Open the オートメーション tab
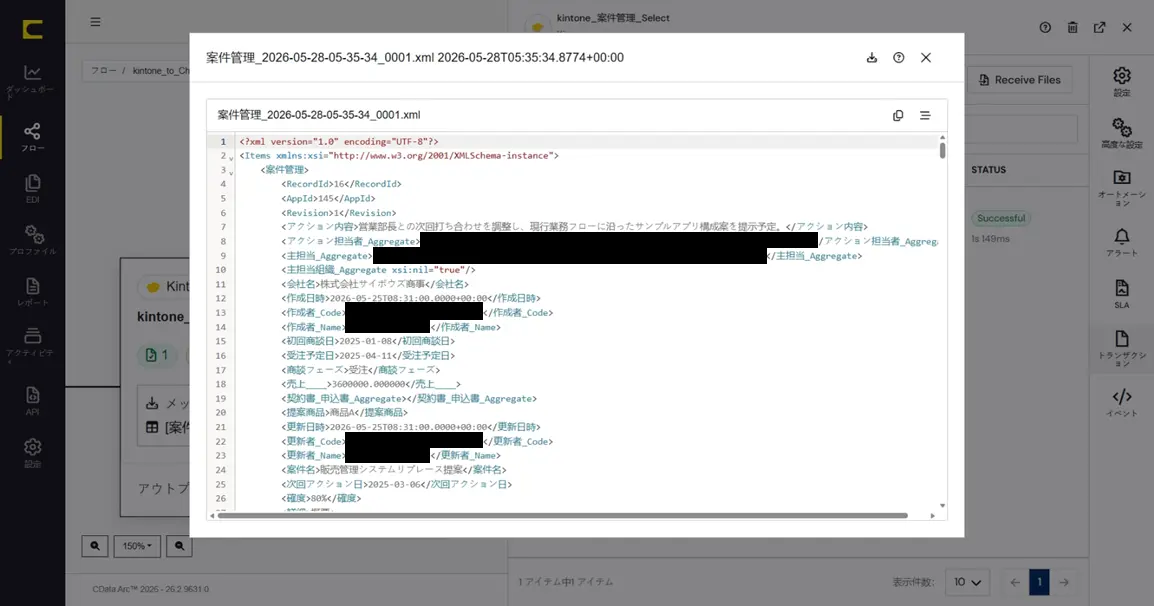Screen dimensions: 1154x606 (x=1122, y=188)
